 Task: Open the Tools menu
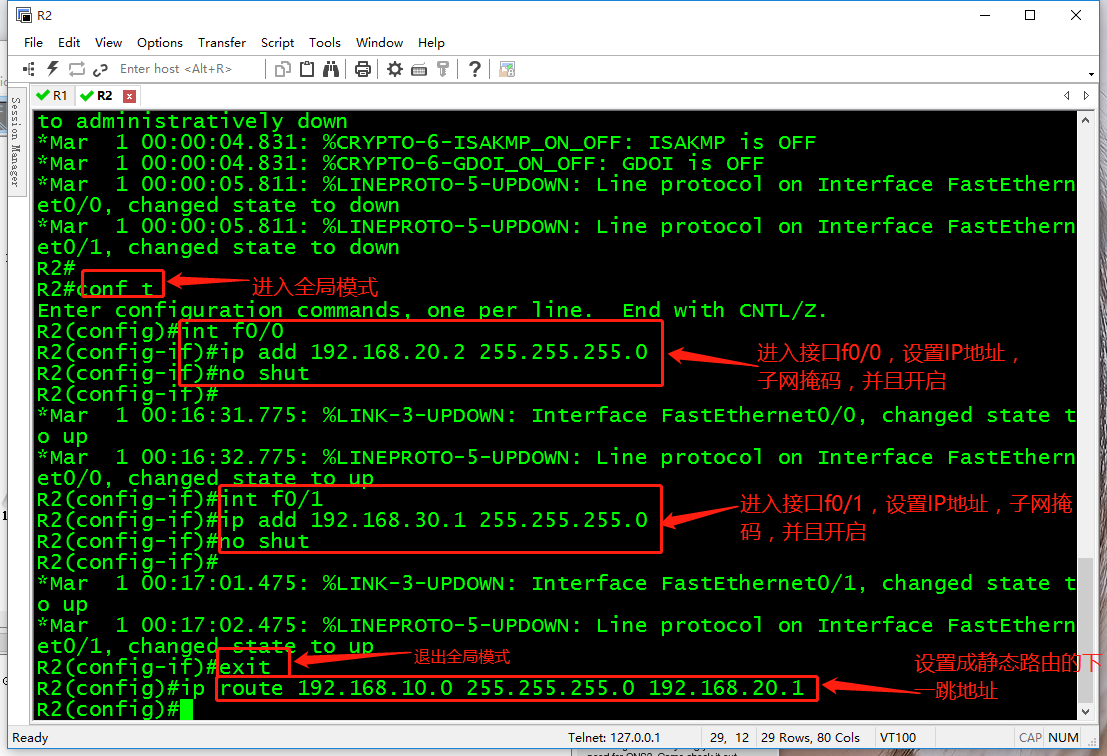(x=325, y=42)
